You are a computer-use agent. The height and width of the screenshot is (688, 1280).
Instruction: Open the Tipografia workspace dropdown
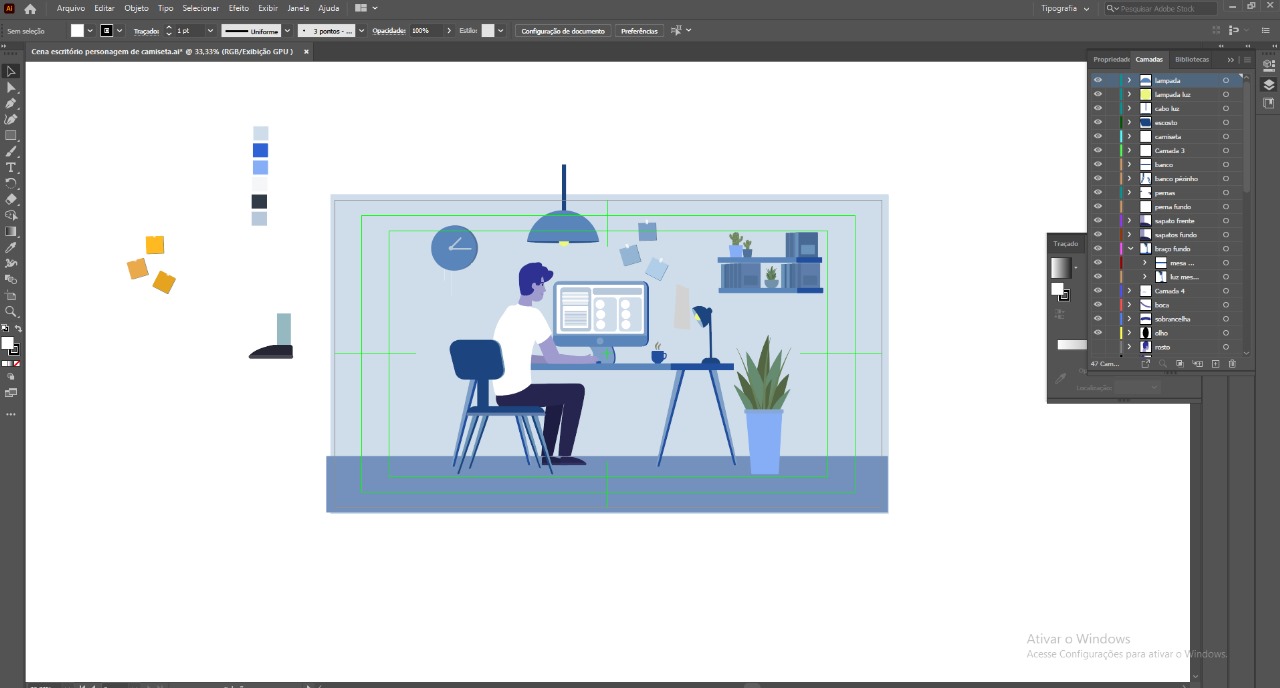point(1064,8)
